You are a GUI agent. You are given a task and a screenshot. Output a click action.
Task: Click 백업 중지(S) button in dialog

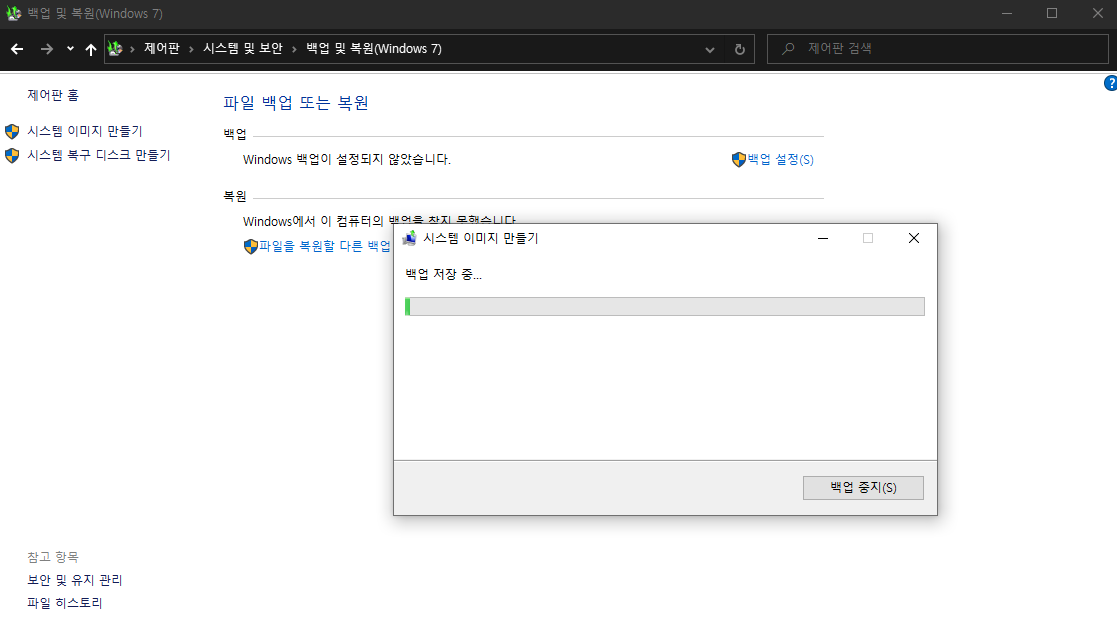coord(863,488)
